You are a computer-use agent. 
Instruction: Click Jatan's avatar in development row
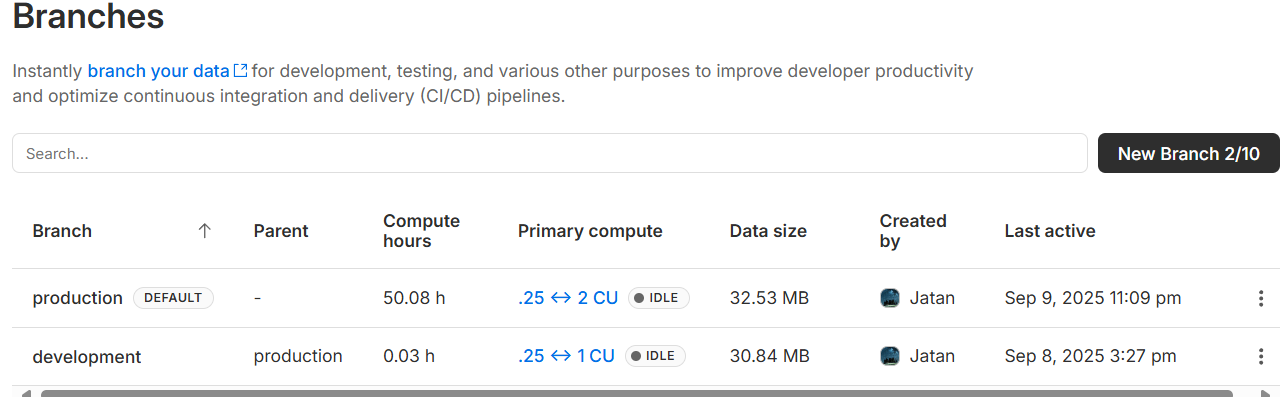[x=890, y=356]
